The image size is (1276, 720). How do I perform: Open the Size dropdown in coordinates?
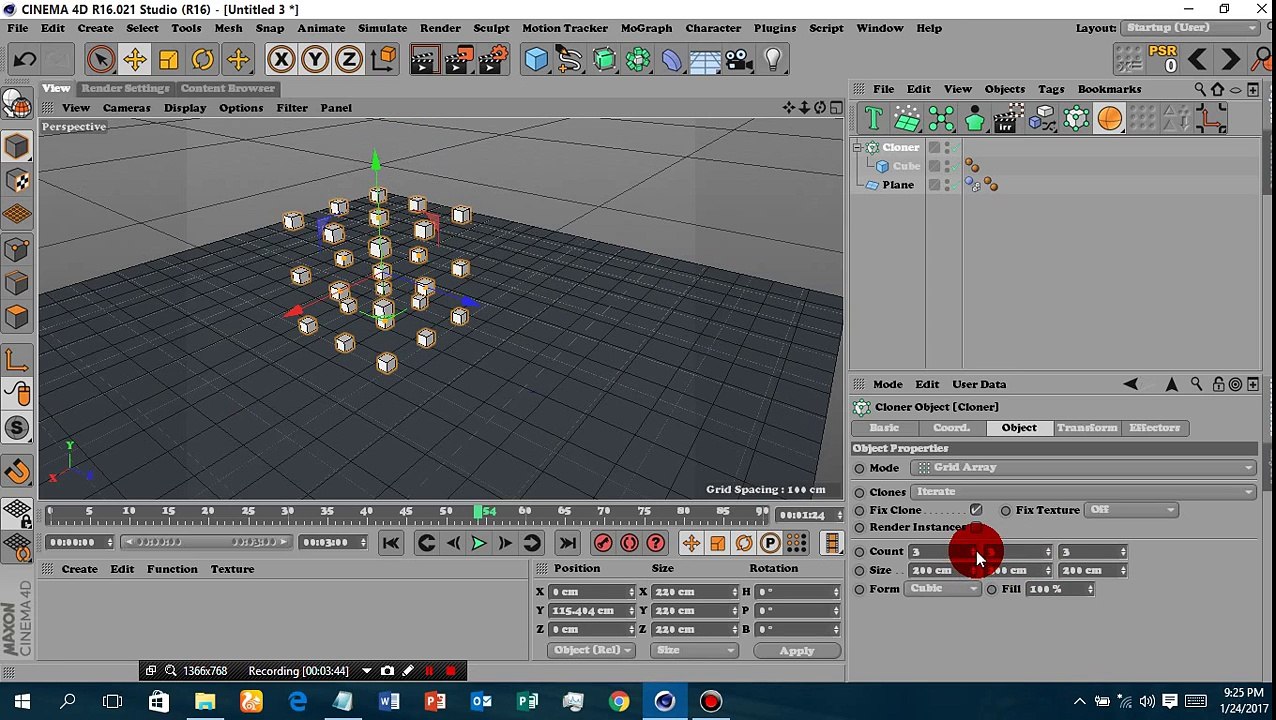tap(693, 651)
